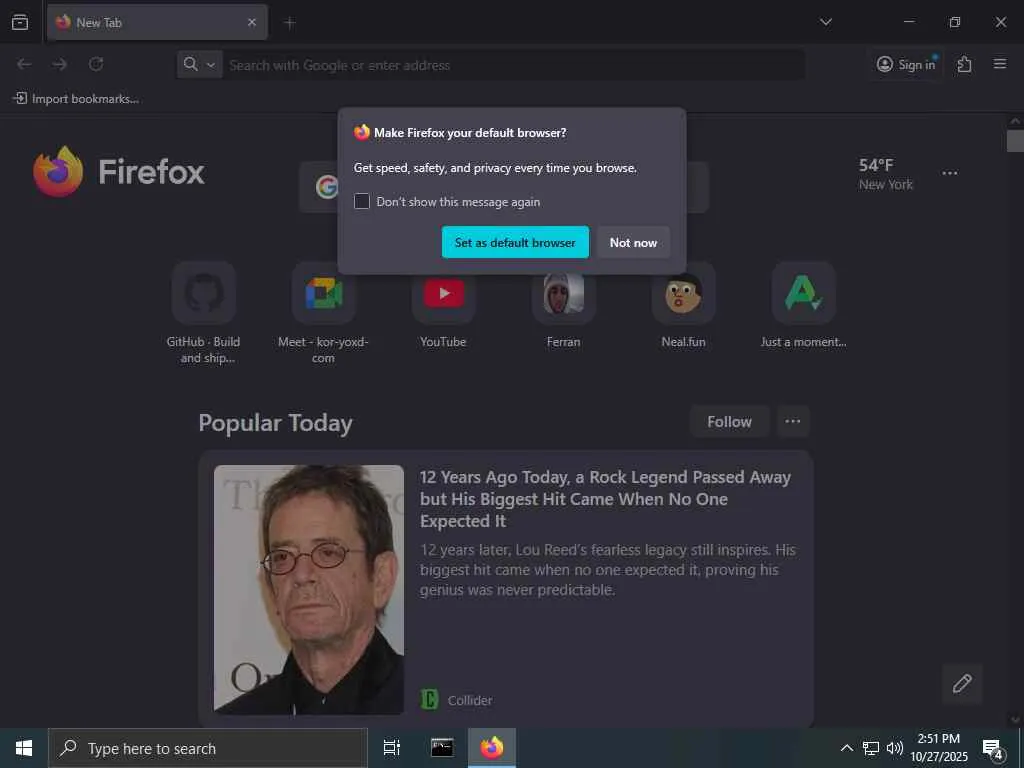Go forward with the forward arrow
The image size is (1024, 768).
[59, 64]
